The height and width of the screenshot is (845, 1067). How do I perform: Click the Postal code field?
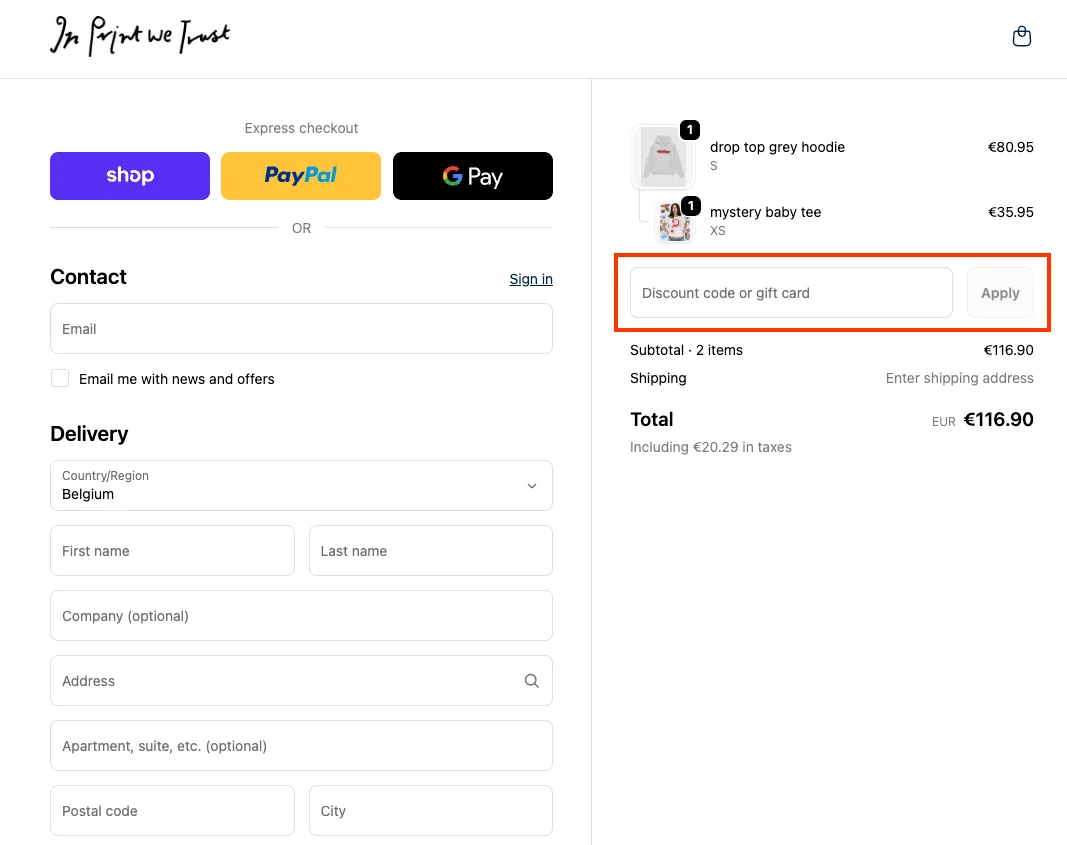(x=172, y=811)
